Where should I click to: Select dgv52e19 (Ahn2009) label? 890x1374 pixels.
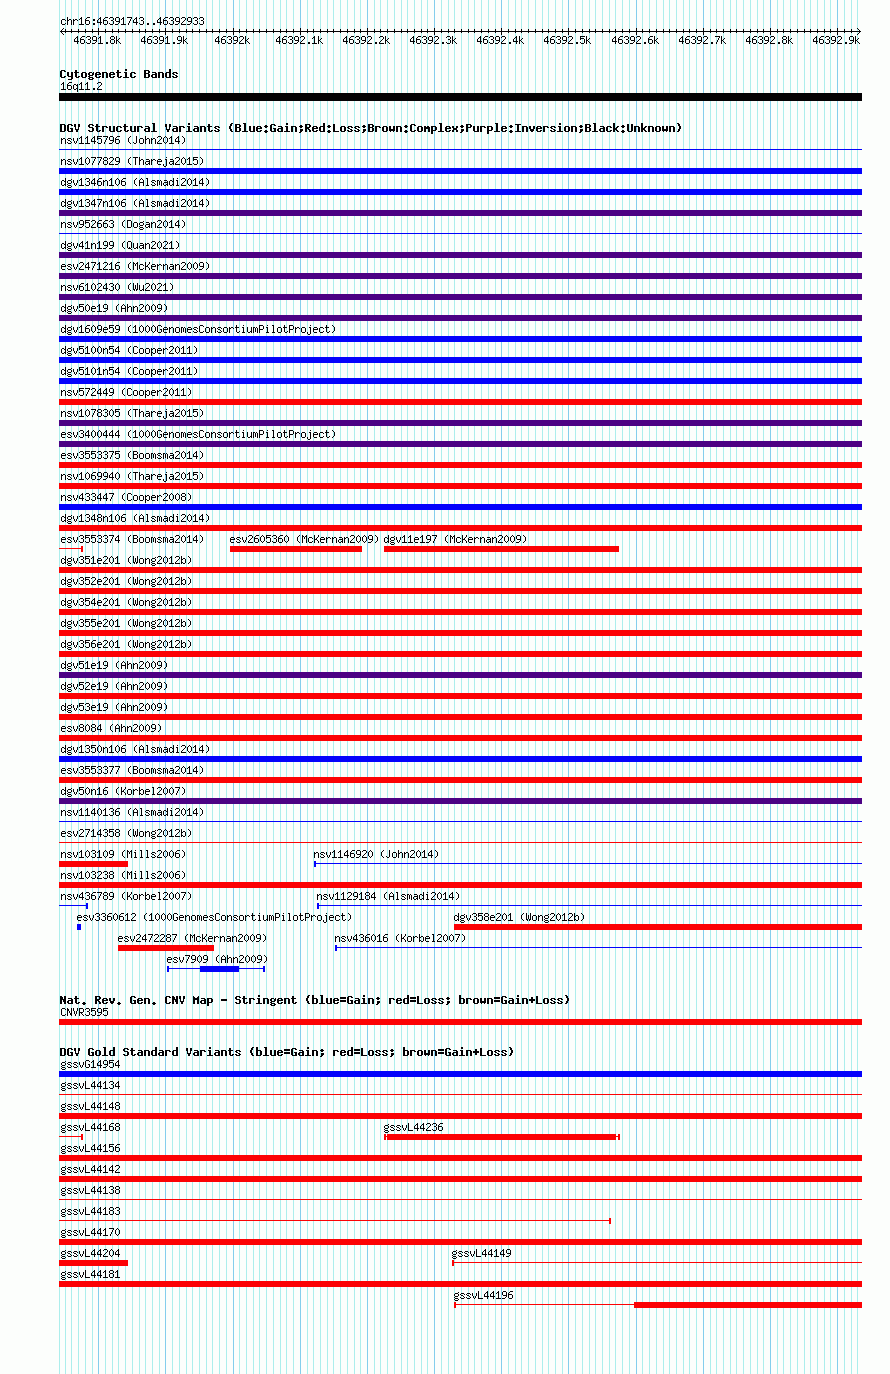(114, 686)
